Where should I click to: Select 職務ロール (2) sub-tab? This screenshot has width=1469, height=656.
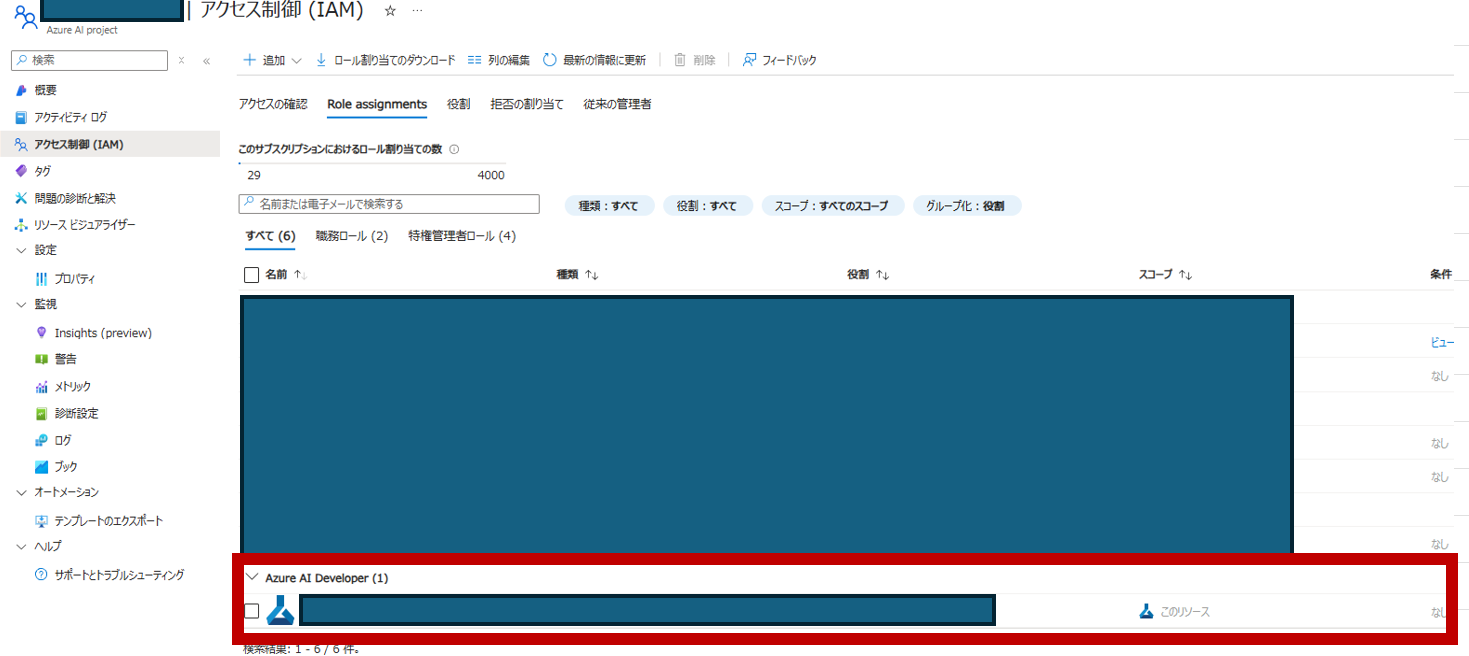352,236
